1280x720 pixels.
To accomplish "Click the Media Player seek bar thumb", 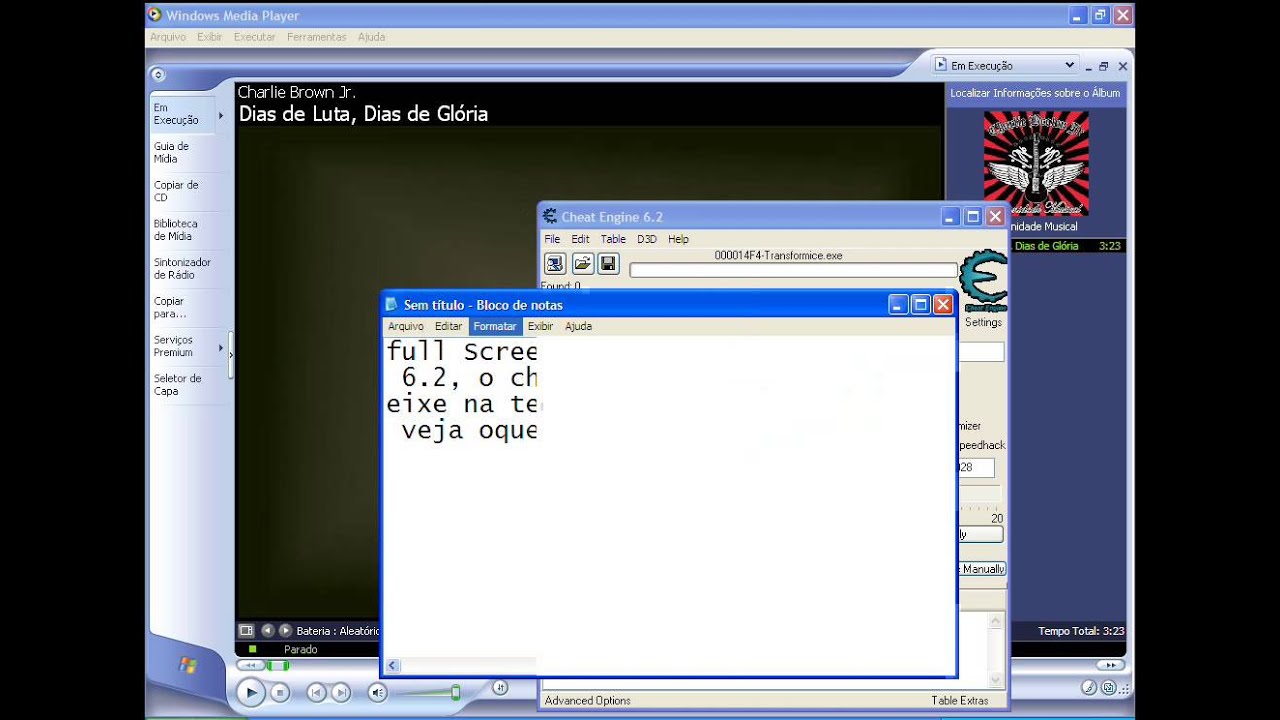I will 278,665.
